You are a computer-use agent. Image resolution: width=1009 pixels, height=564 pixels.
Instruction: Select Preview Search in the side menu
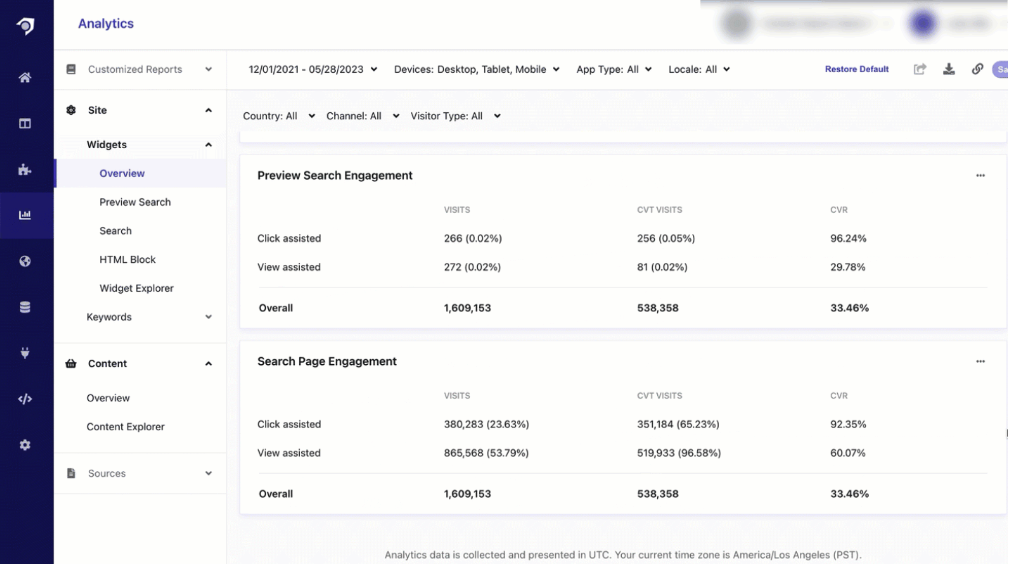tap(135, 202)
